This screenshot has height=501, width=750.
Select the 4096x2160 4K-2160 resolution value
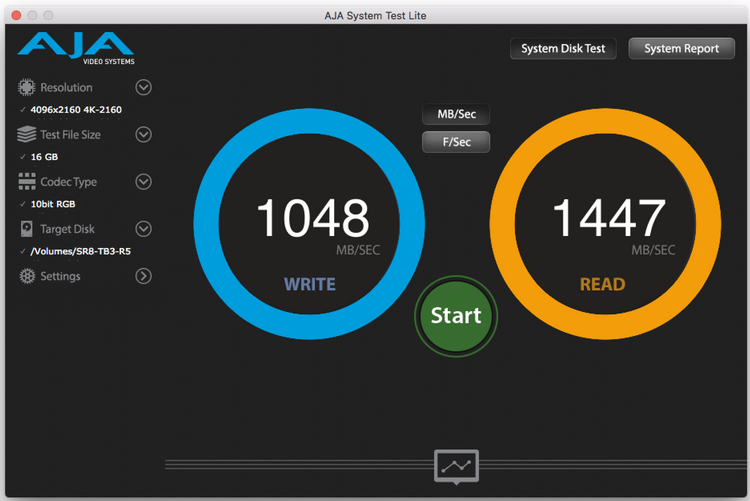[x=76, y=110]
